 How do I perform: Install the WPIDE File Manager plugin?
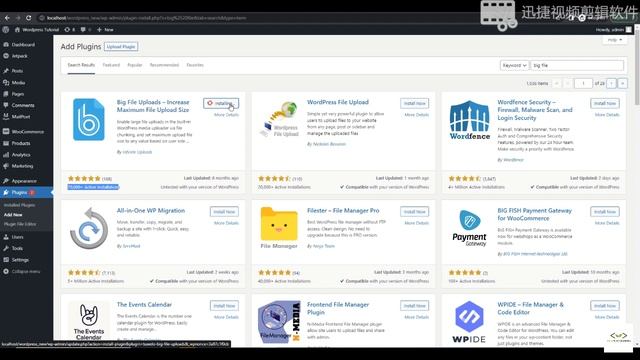click(604, 306)
